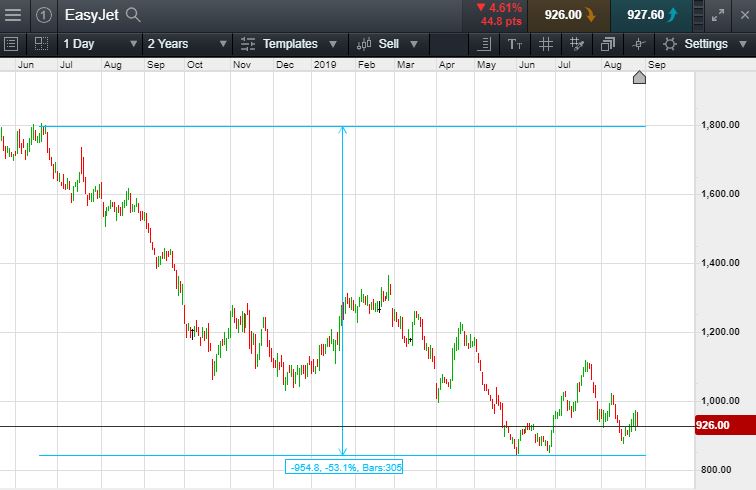
Task: Open the Templates dropdown
Action: [x=289, y=44]
